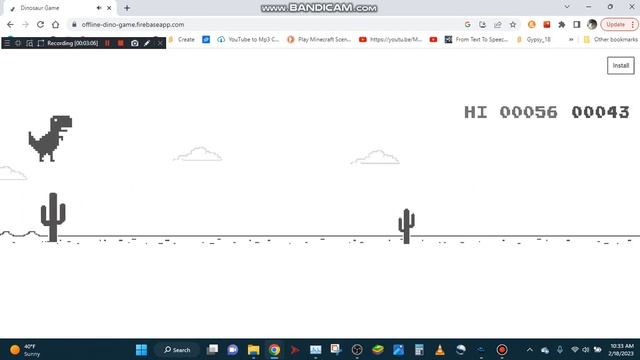Pause the Bandicam recording

point(107,43)
